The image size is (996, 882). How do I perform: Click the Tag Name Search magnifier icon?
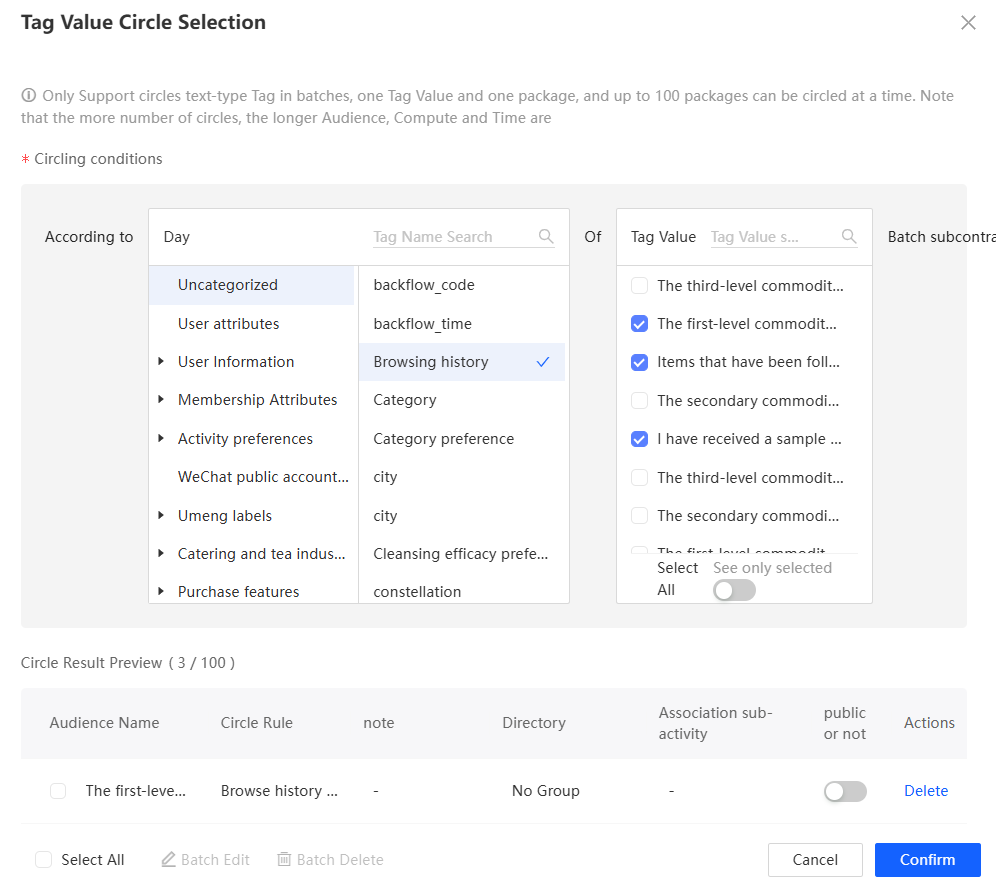[x=546, y=237]
